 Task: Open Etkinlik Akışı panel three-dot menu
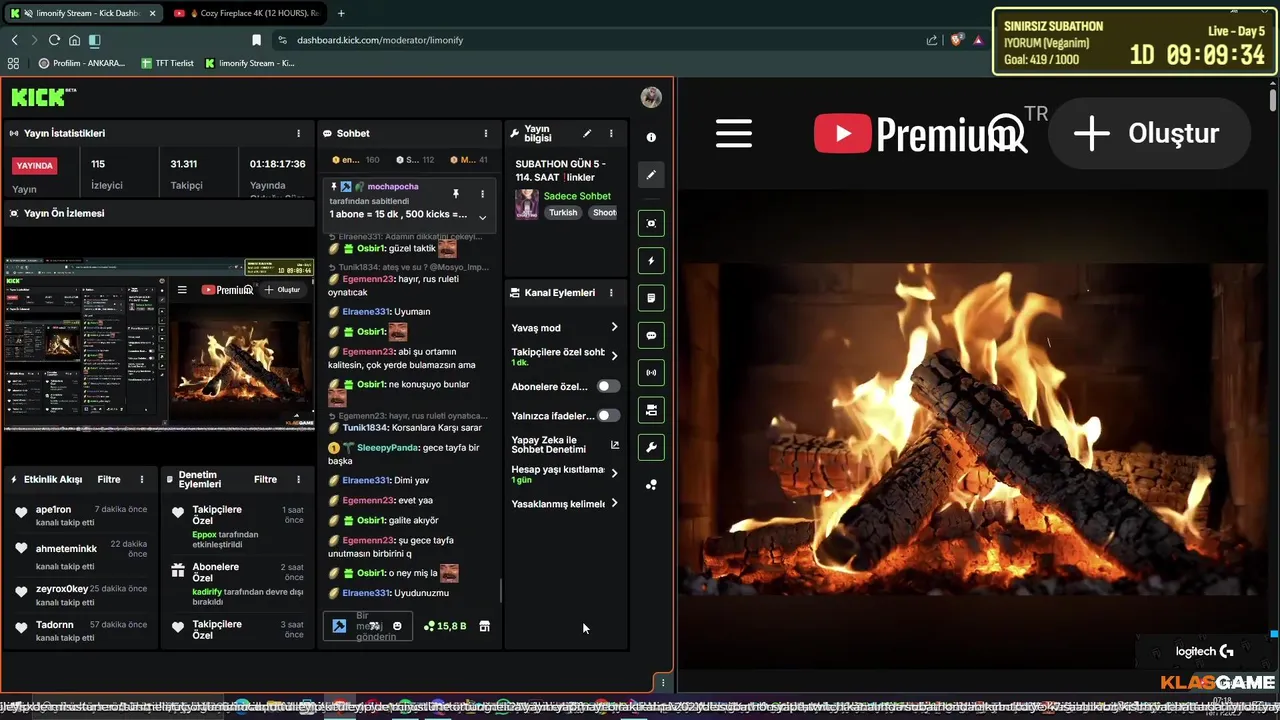point(142,479)
